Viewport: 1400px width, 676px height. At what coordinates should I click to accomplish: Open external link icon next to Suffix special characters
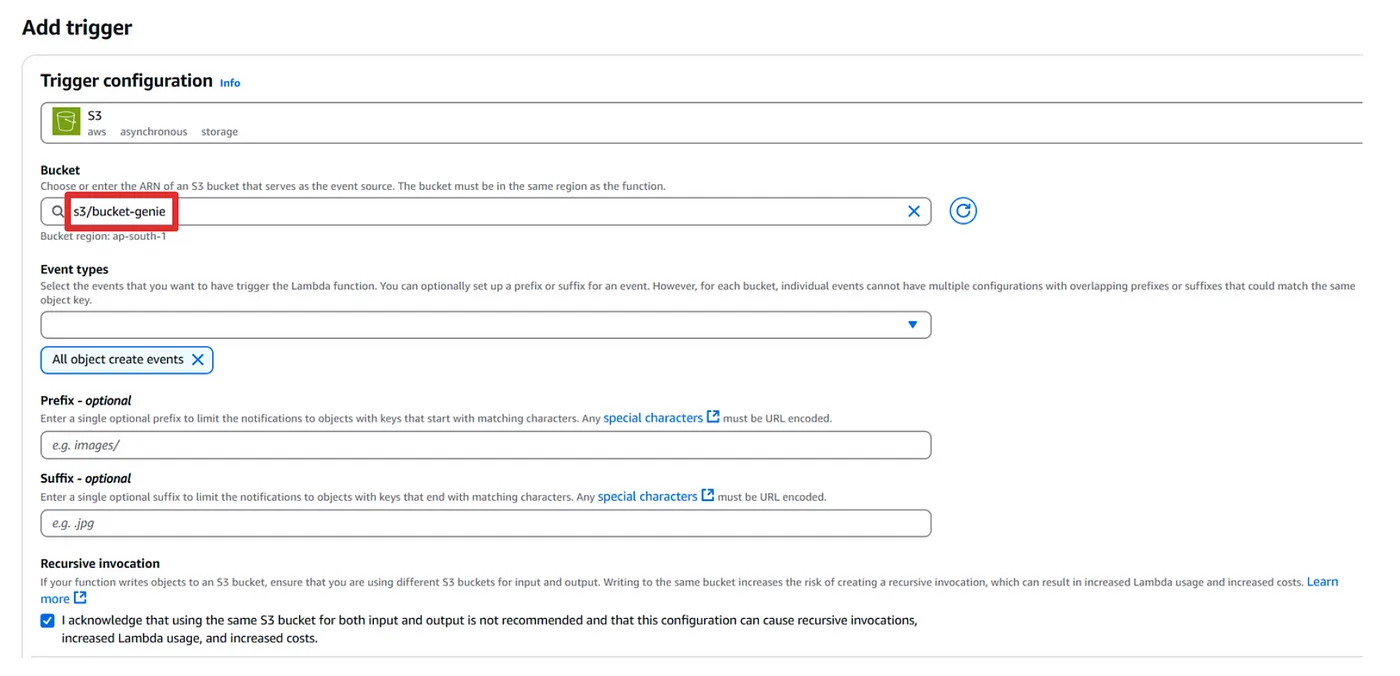tap(708, 495)
